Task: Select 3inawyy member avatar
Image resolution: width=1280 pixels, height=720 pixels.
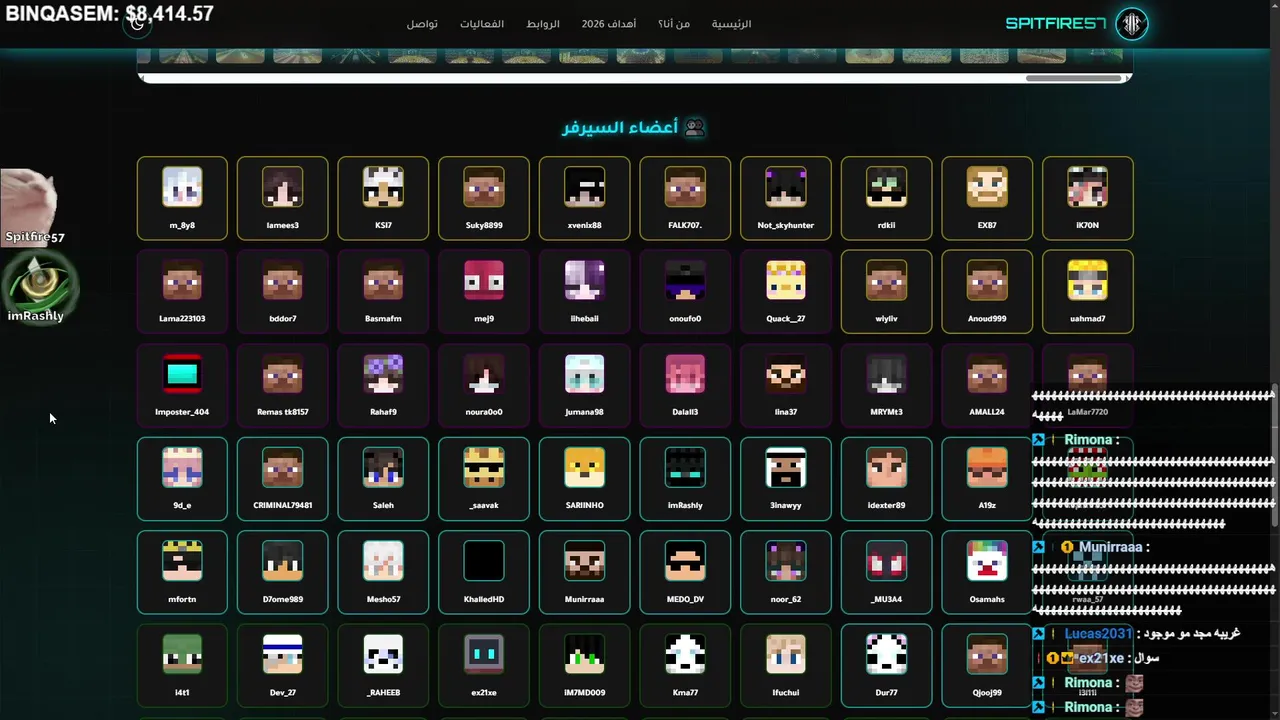Action: 786,467
